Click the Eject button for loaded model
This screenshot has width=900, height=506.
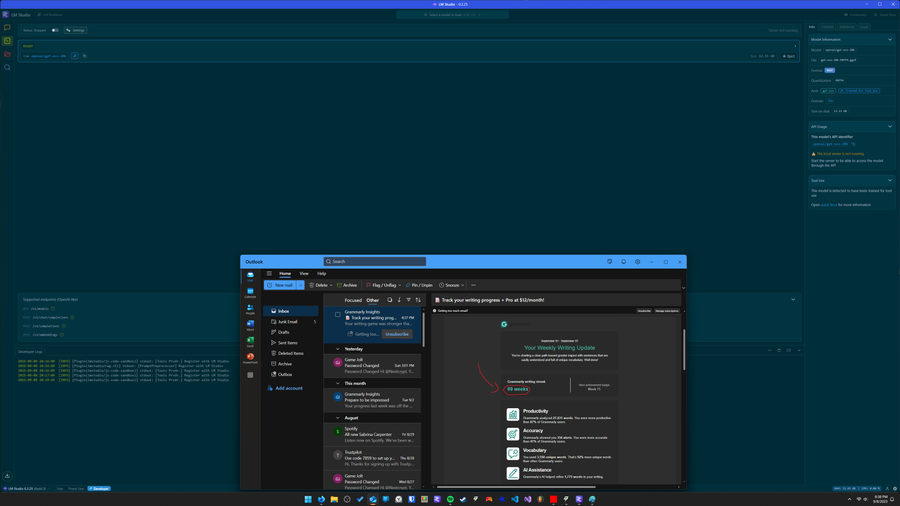(789, 56)
